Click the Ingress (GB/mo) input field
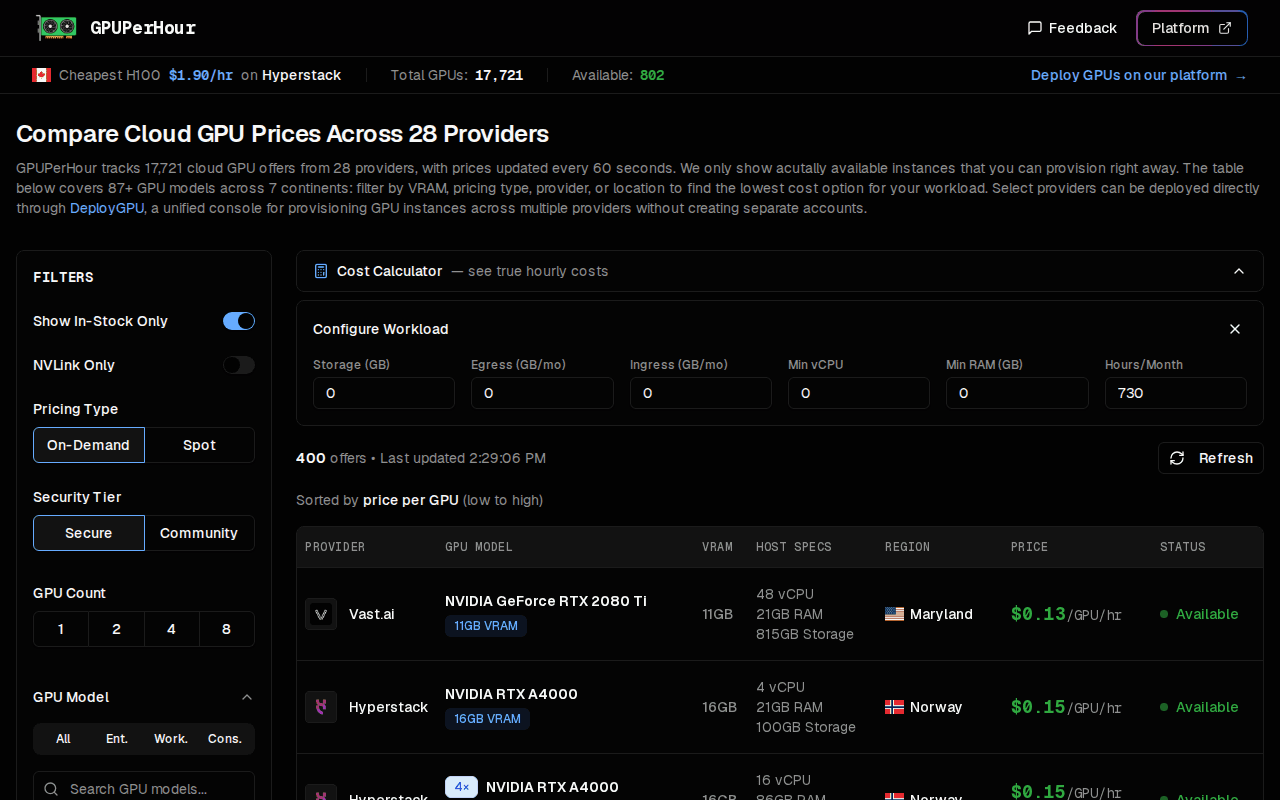This screenshot has width=1280, height=800. [701, 393]
